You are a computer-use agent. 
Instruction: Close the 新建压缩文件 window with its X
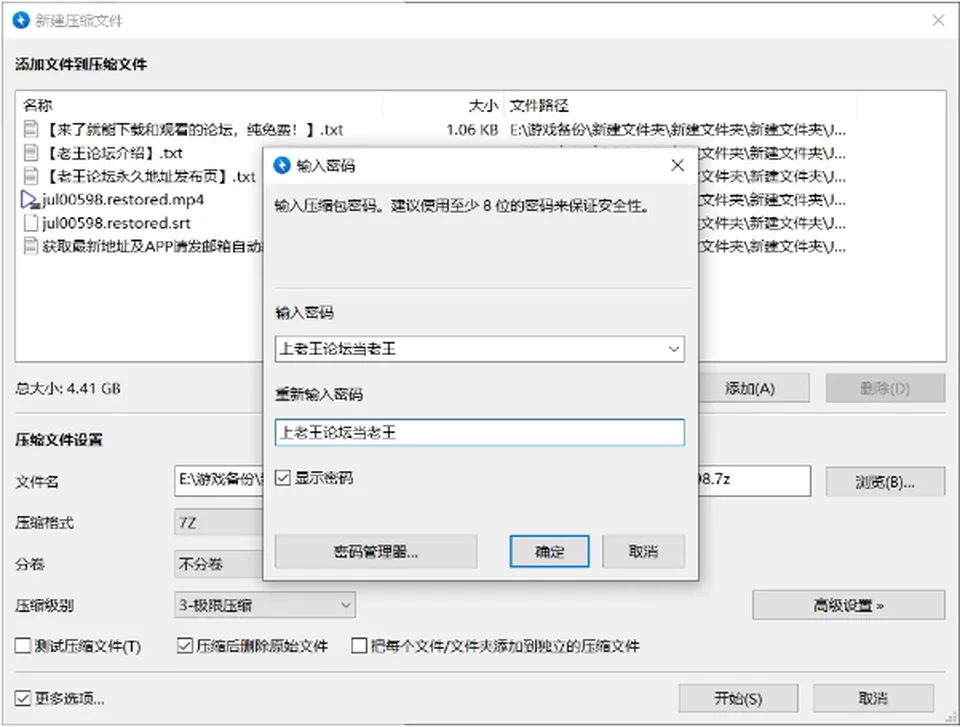coord(938,20)
